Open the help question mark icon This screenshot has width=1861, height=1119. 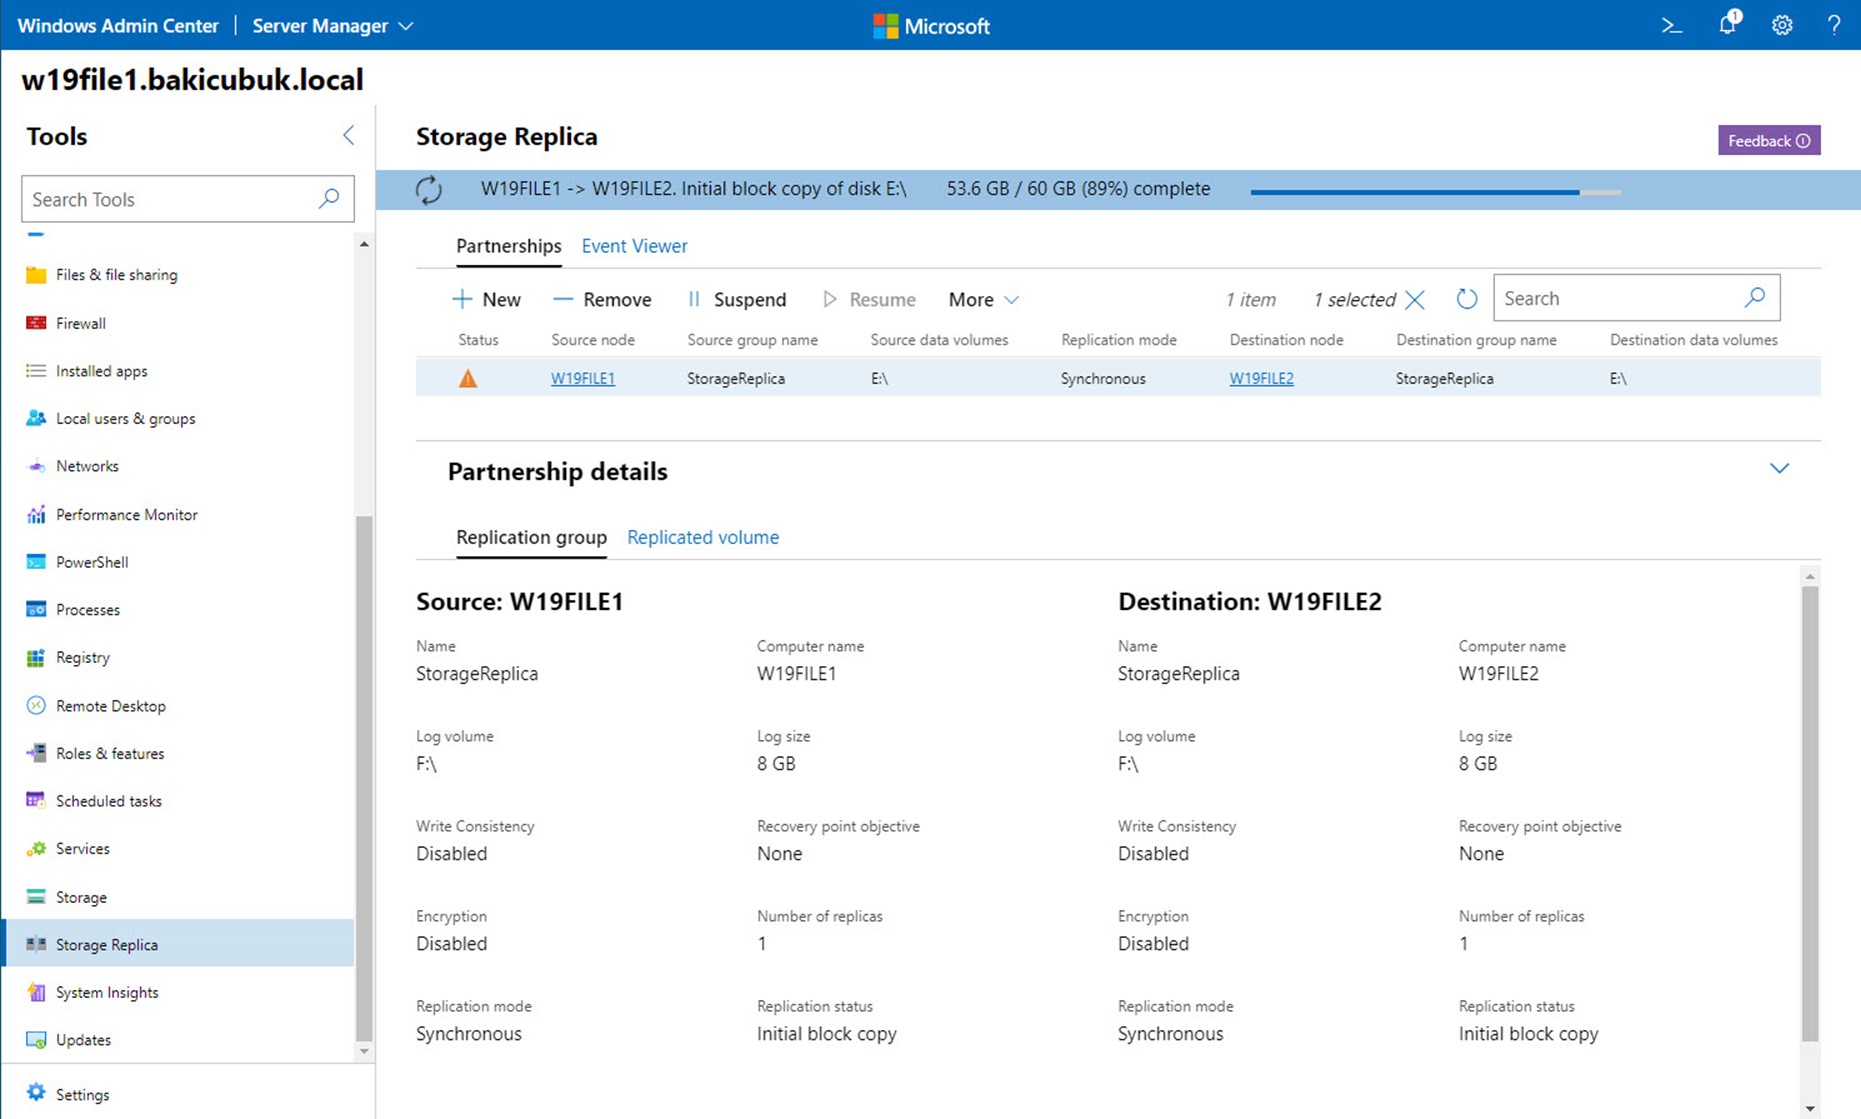click(x=1833, y=26)
